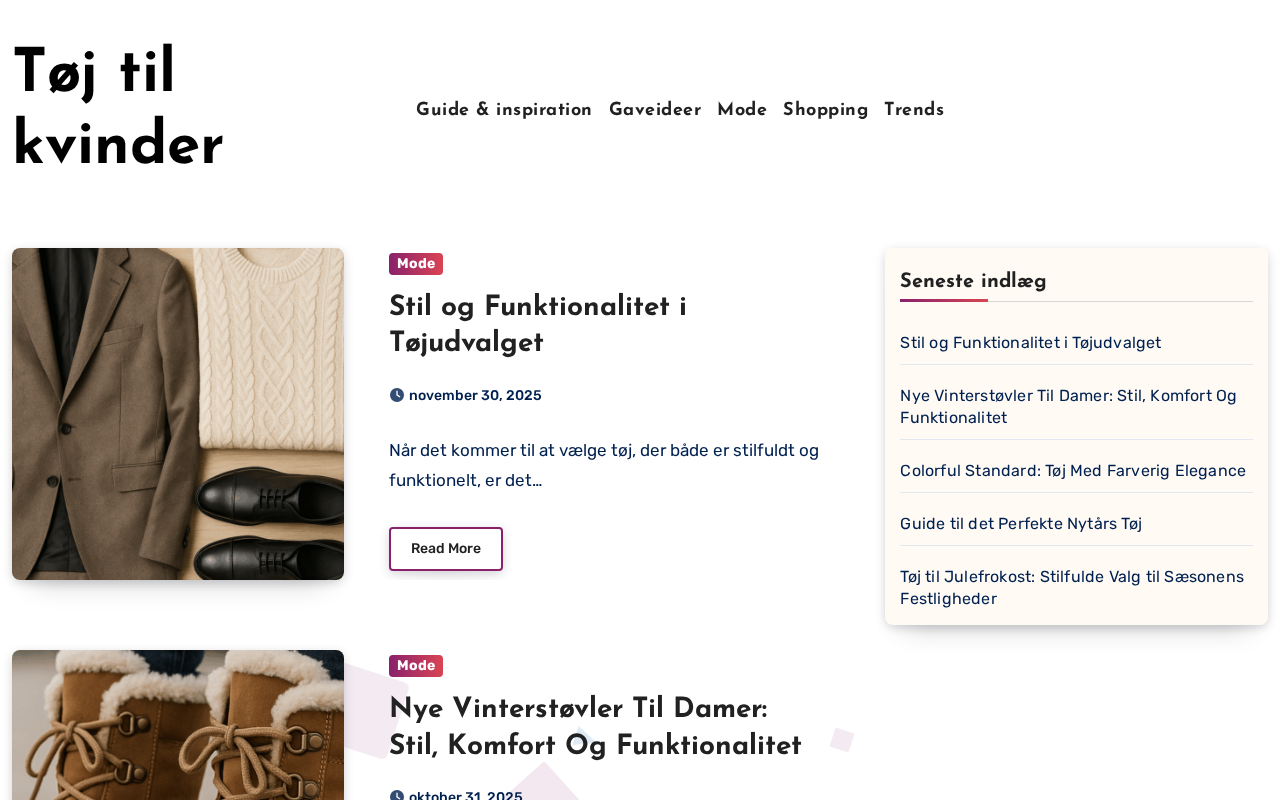Screen dimensions: 1280x800
Task: Visit the Trends navigation item
Action: tap(914, 110)
